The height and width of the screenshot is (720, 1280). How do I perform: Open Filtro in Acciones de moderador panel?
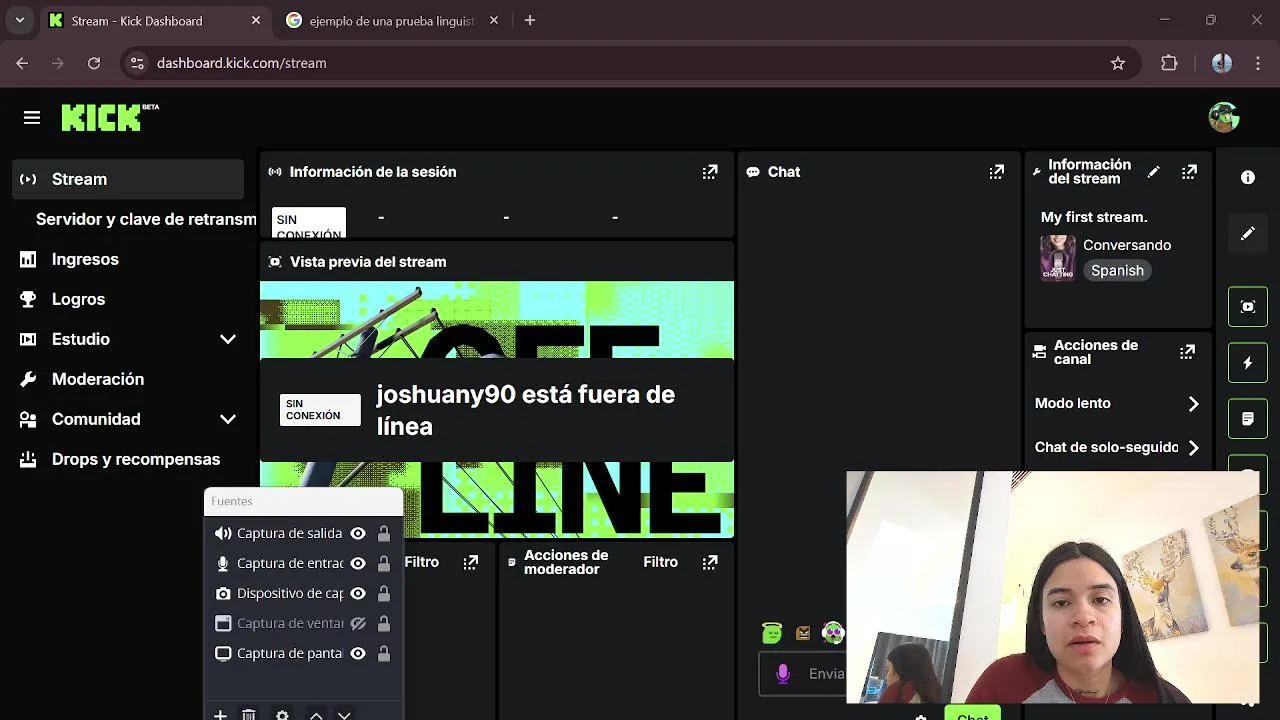660,562
